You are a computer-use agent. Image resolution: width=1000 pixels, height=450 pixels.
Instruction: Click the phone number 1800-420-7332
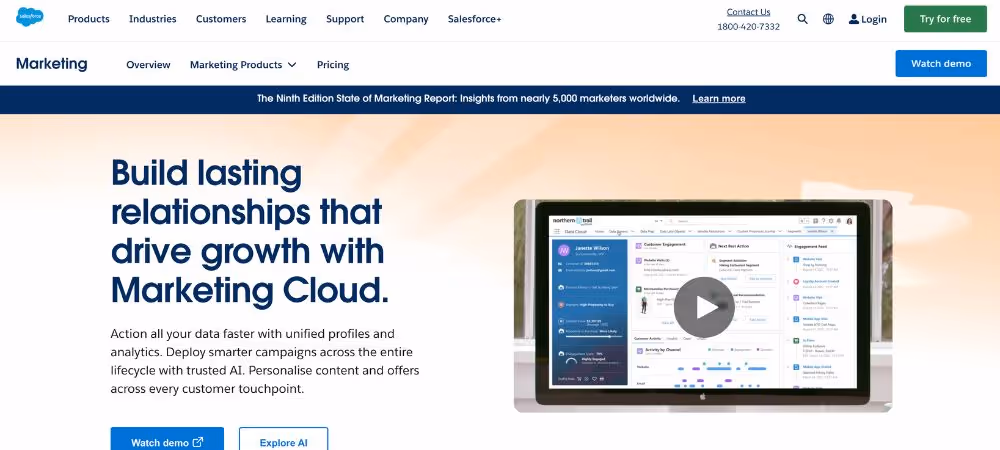[748, 27]
